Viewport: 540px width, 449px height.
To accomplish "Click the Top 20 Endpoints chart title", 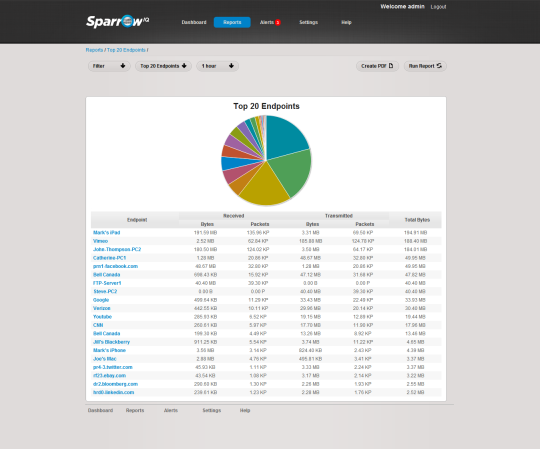I will tap(266, 106).
